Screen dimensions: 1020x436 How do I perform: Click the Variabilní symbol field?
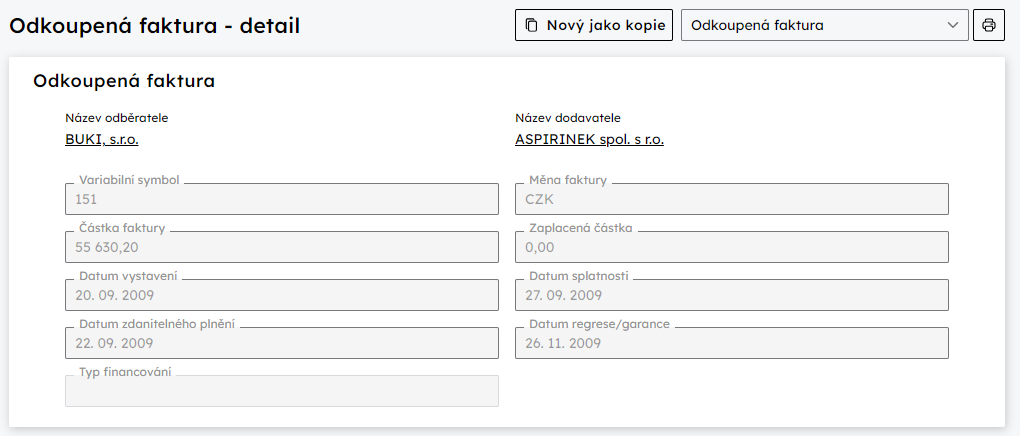[282, 198]
